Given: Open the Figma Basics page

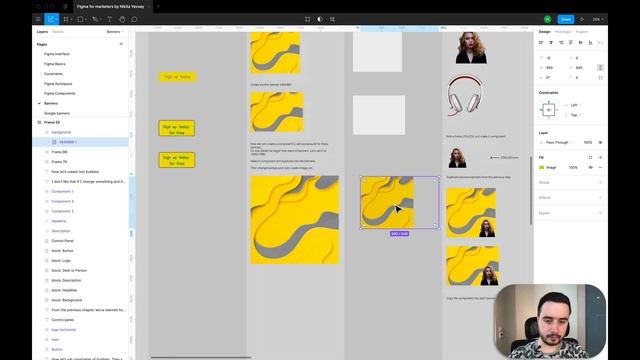Looking at the screenshot, I should (x=55, y=64).
